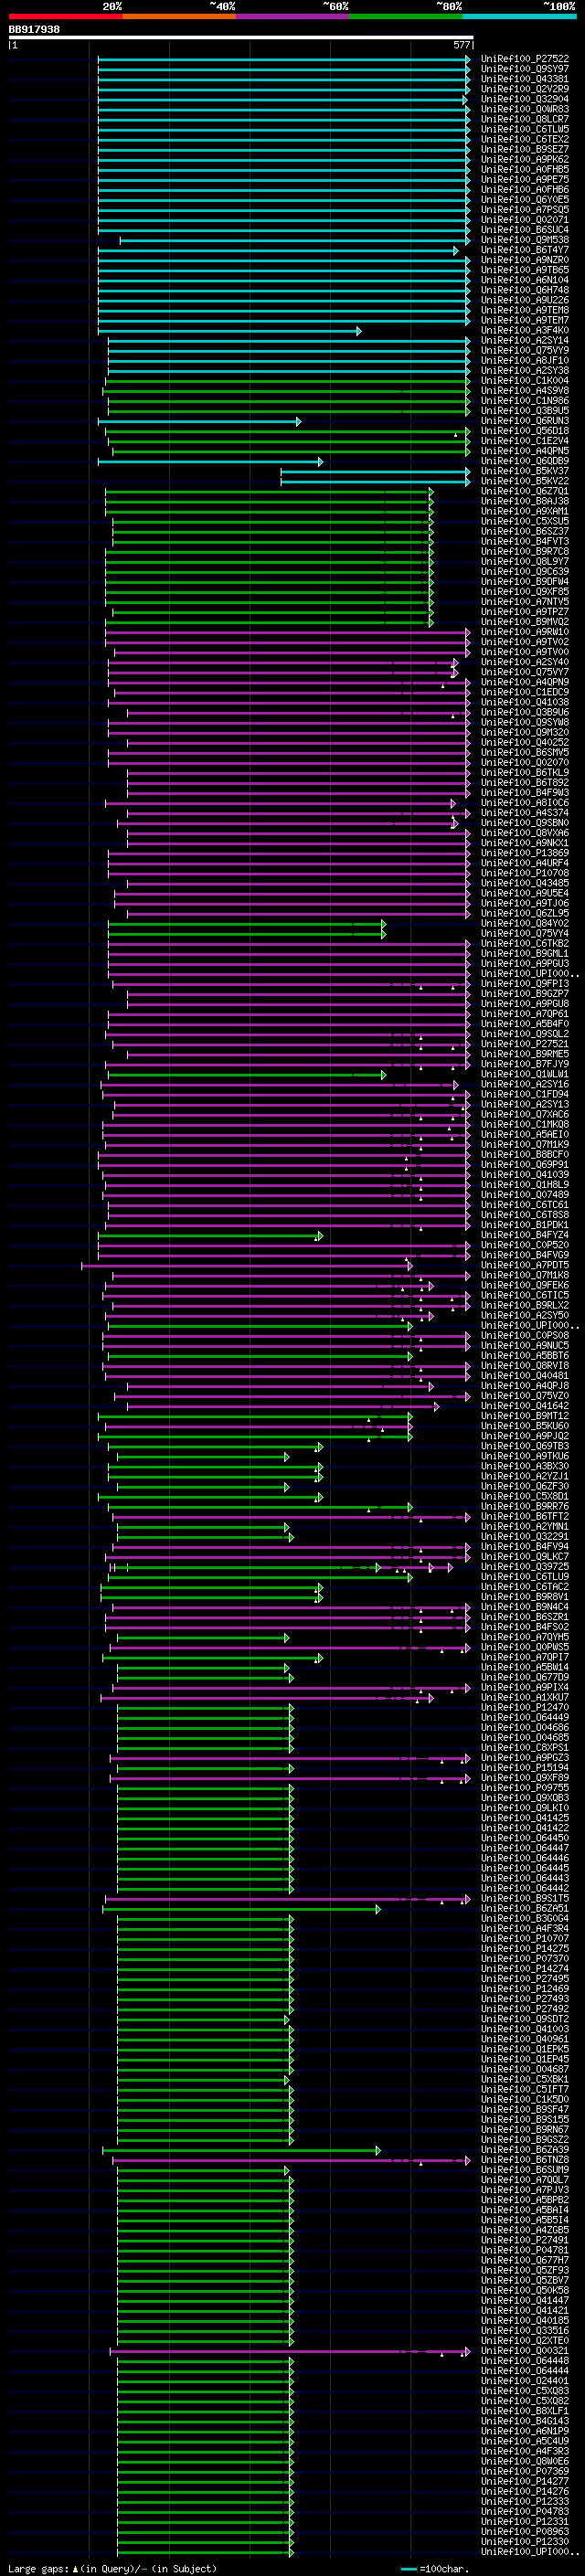The image size is (585, 2576).
Task: Open hit UniRef100_Q8LCR7
Action: point(525,119)
